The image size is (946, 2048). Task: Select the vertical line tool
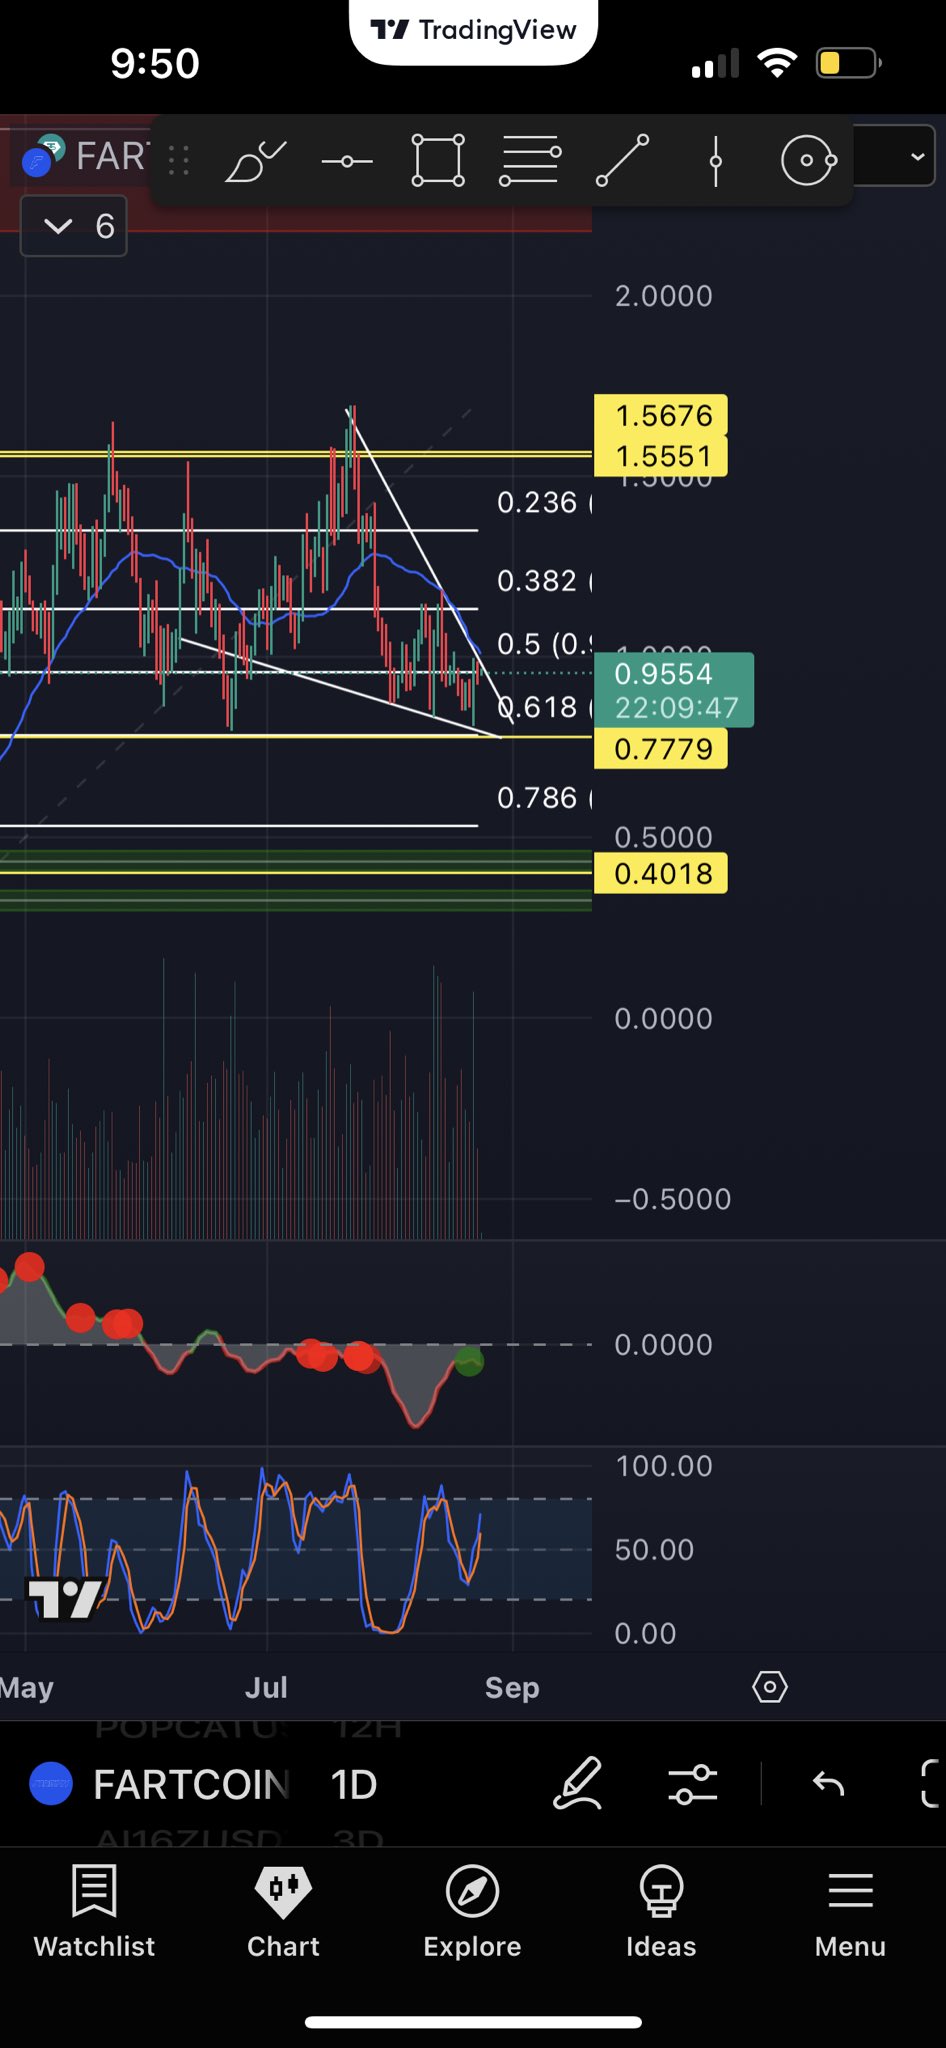715,160
